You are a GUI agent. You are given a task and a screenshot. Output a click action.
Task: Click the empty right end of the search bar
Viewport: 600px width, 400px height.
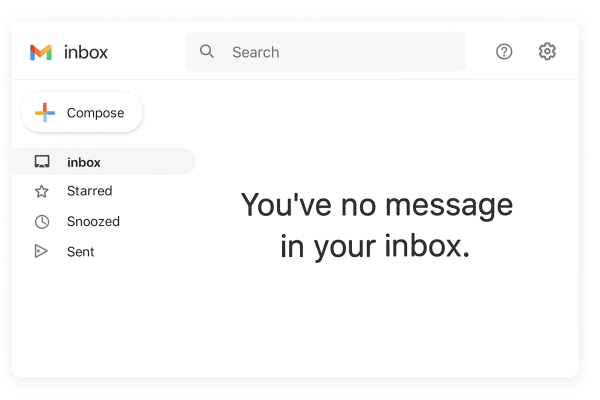tap(440, 52)
